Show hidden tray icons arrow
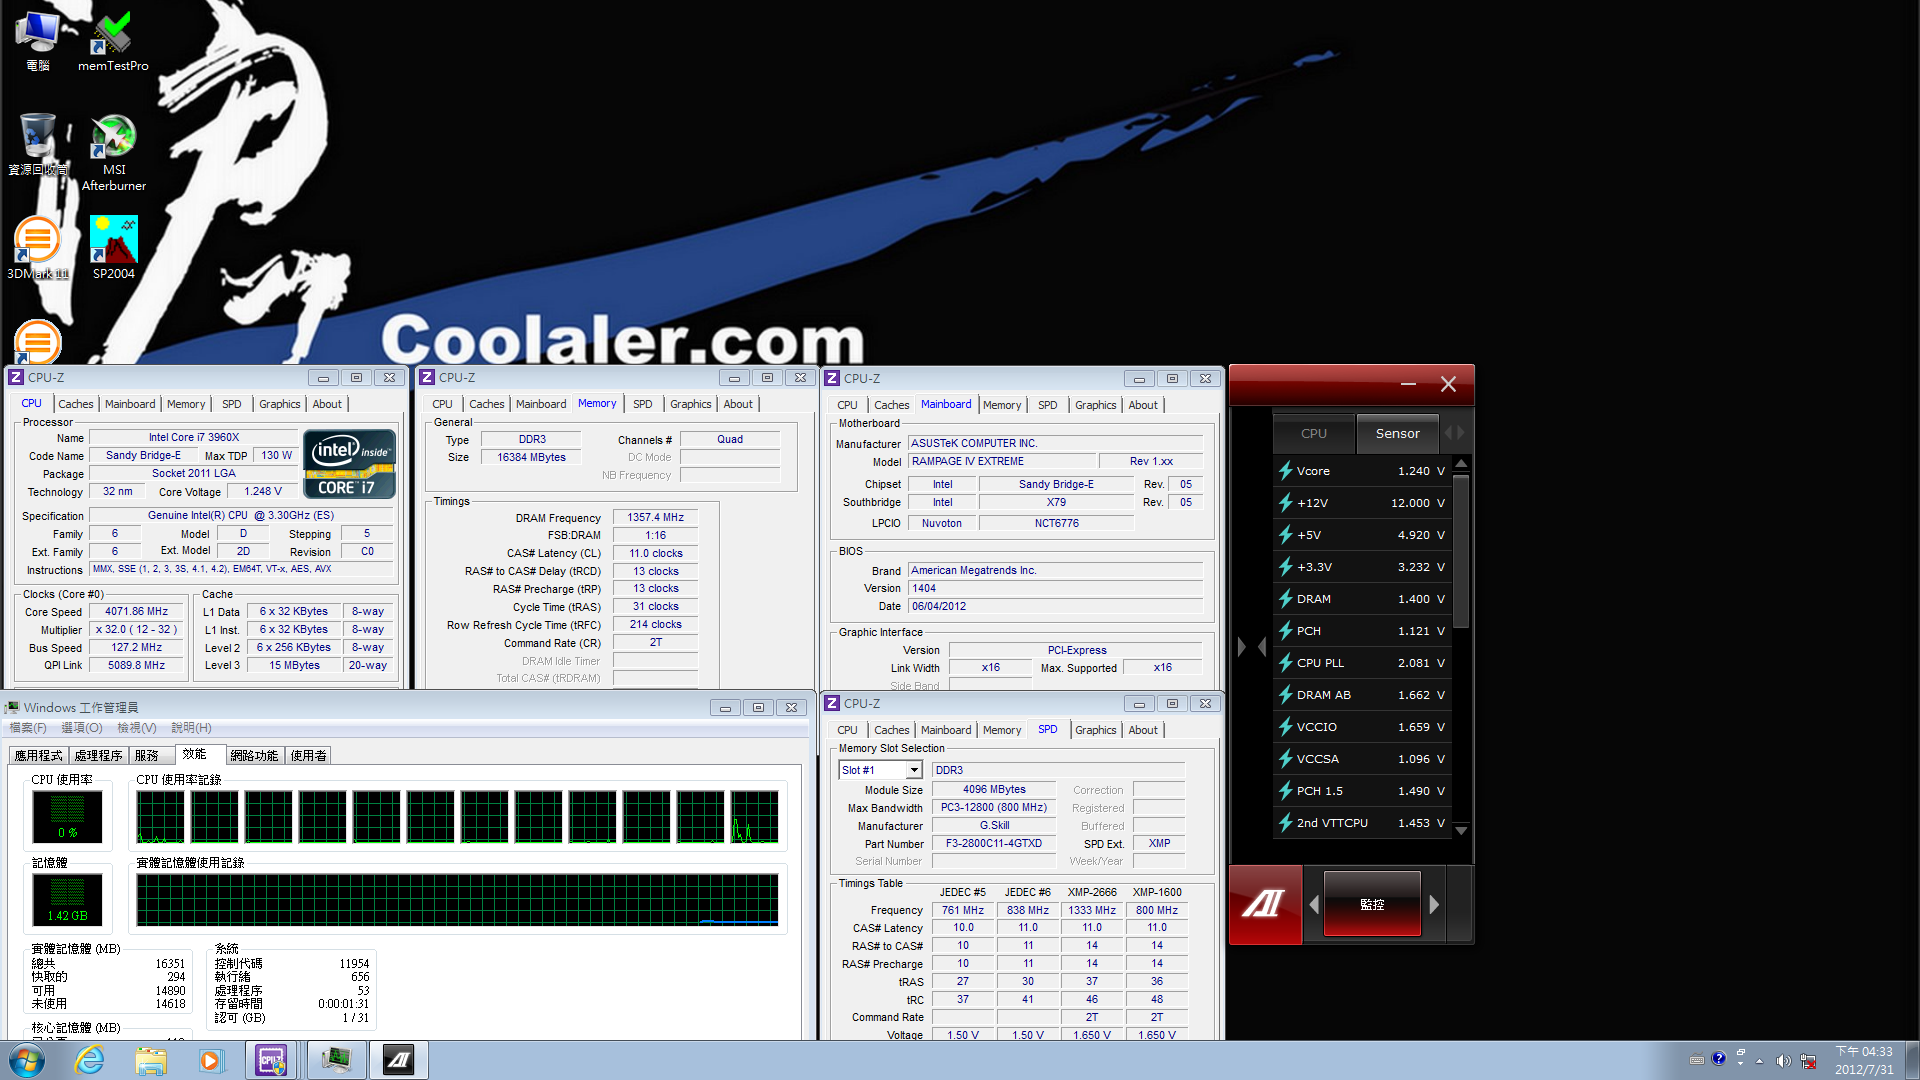 click(1759, 1061)
